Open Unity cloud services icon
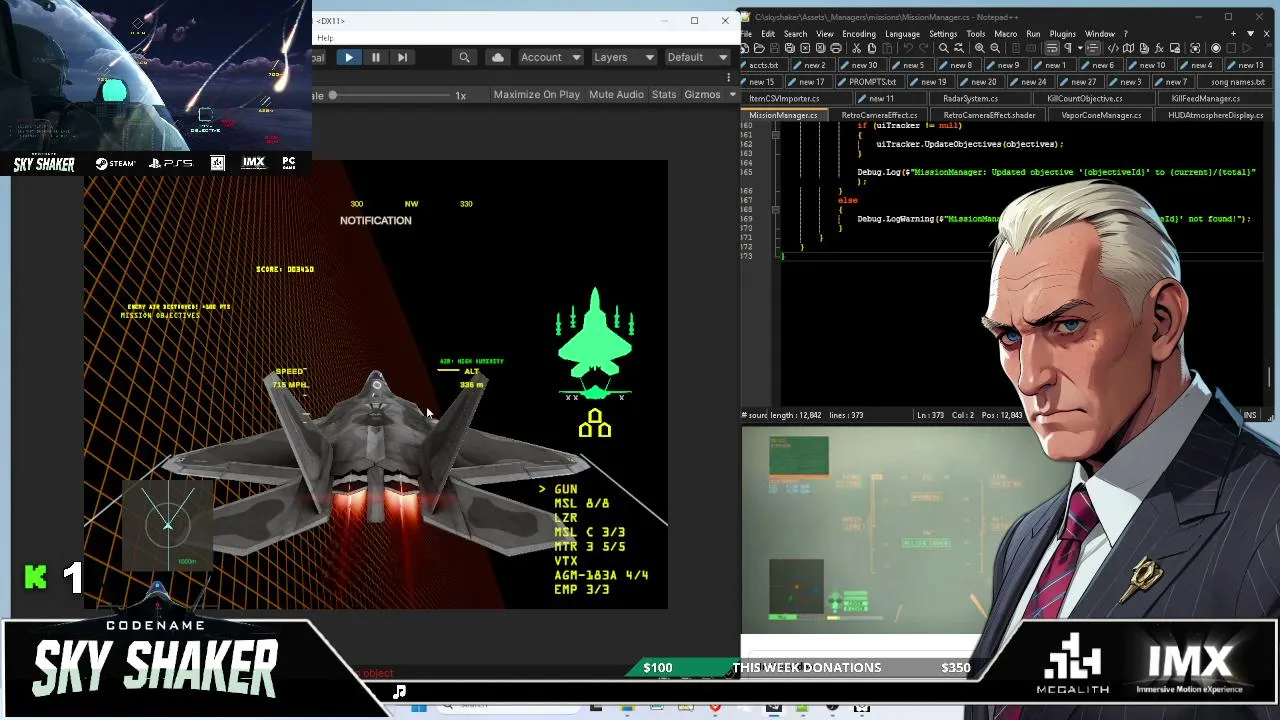 (498, 58)
